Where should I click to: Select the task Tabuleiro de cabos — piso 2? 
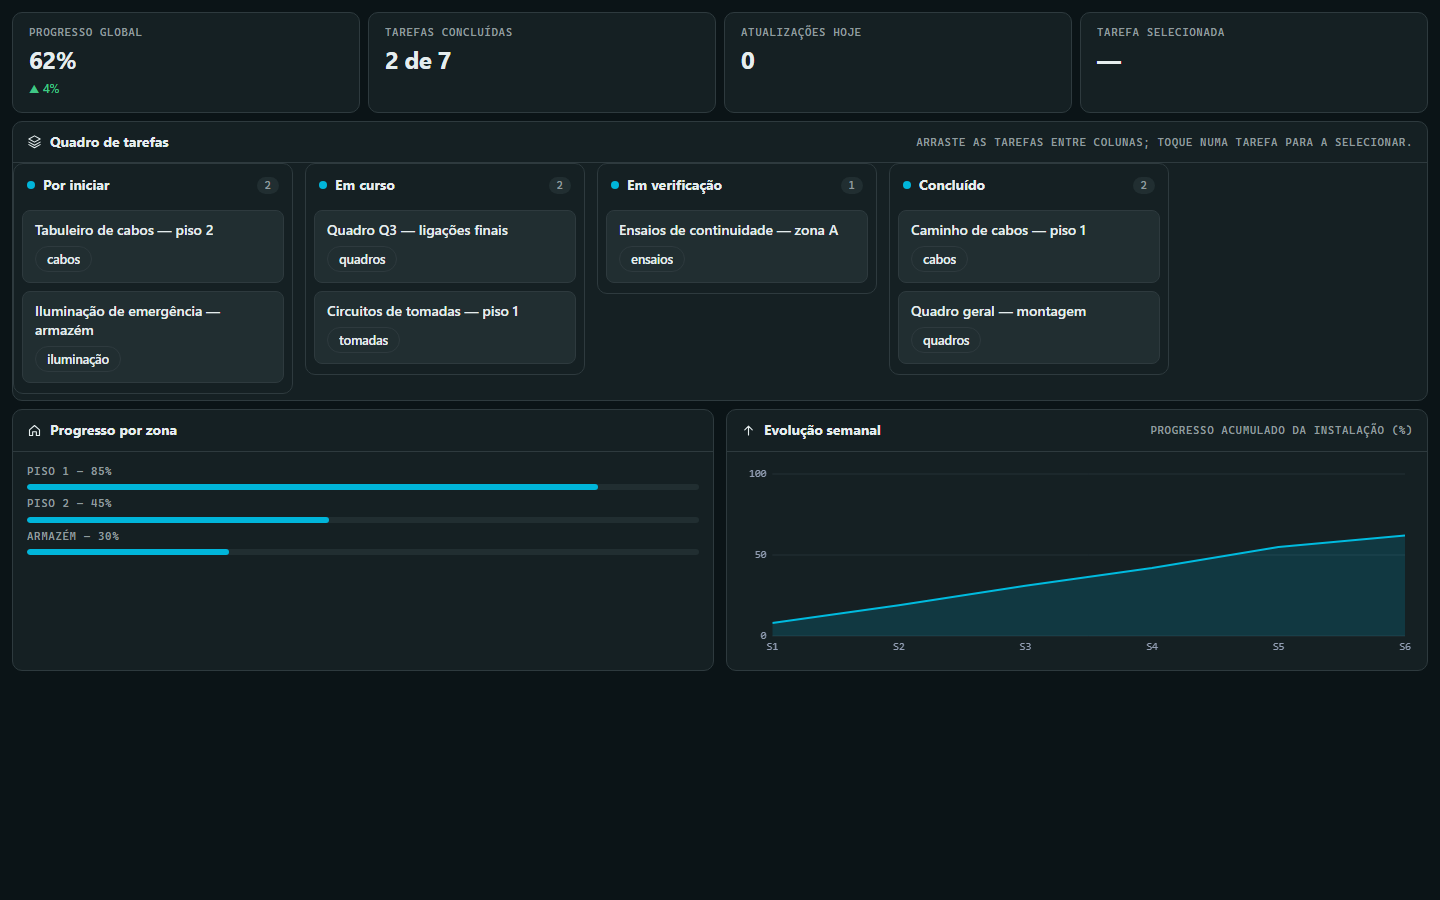[x=153, y=246]
